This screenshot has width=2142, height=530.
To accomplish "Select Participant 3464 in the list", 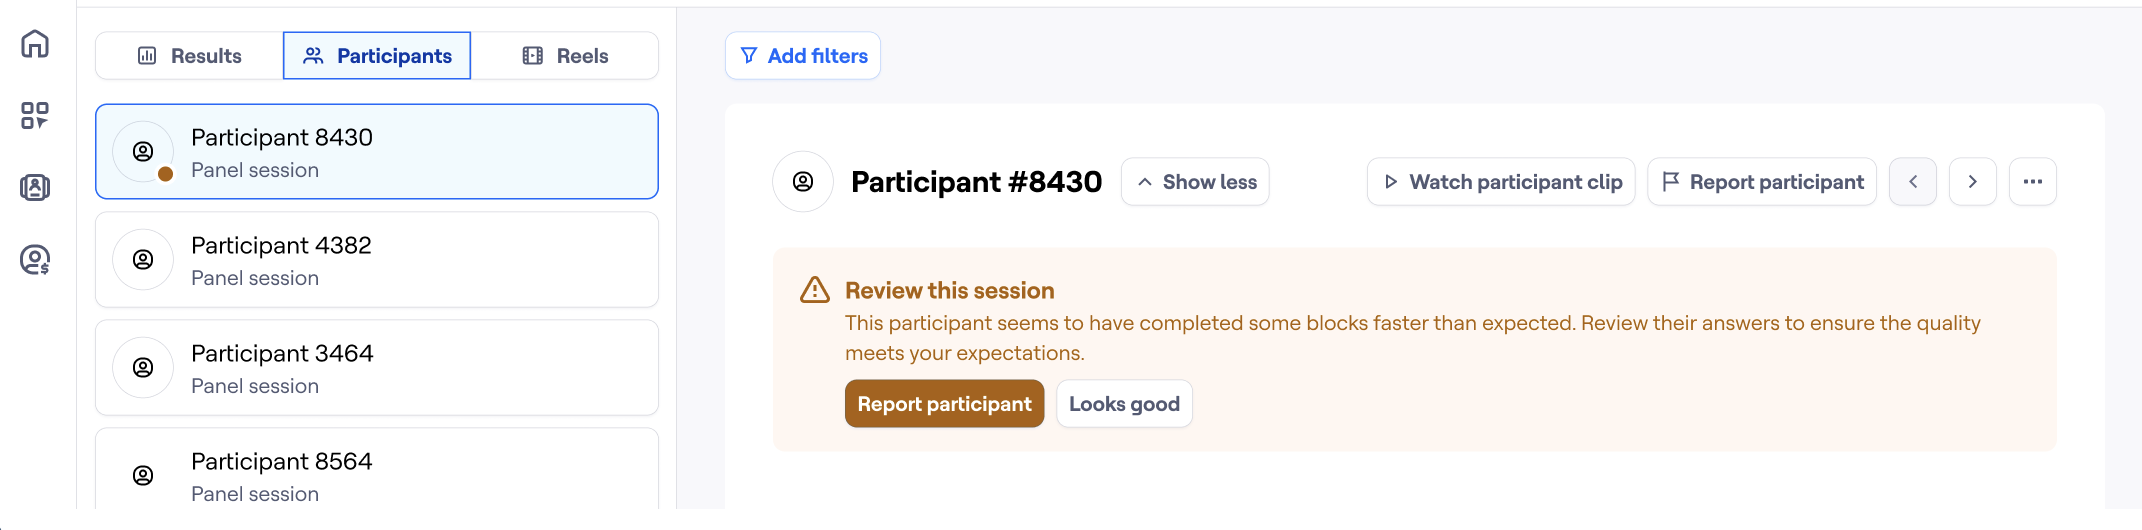I will 377,368.
